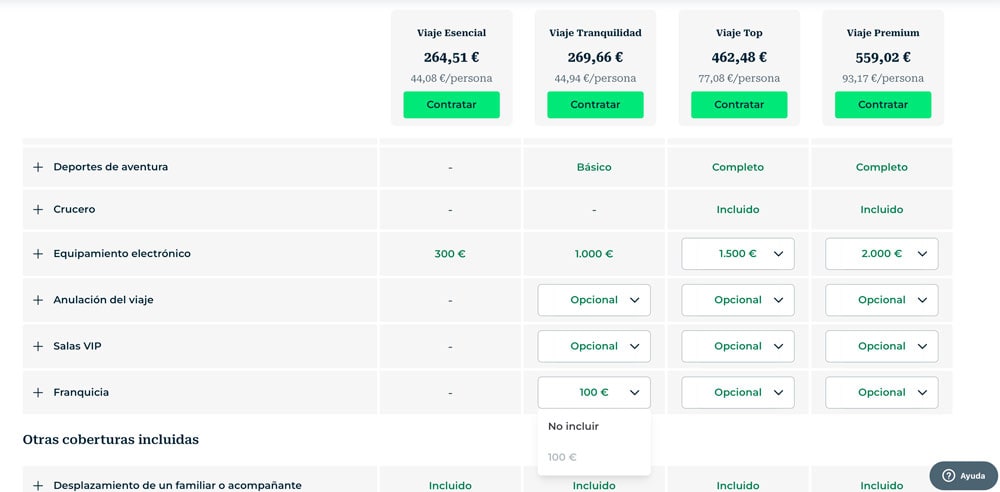Screen dimensions: 1000x492
Task: Choose the 100 € option in open list
Action: (x=564, y=457)
